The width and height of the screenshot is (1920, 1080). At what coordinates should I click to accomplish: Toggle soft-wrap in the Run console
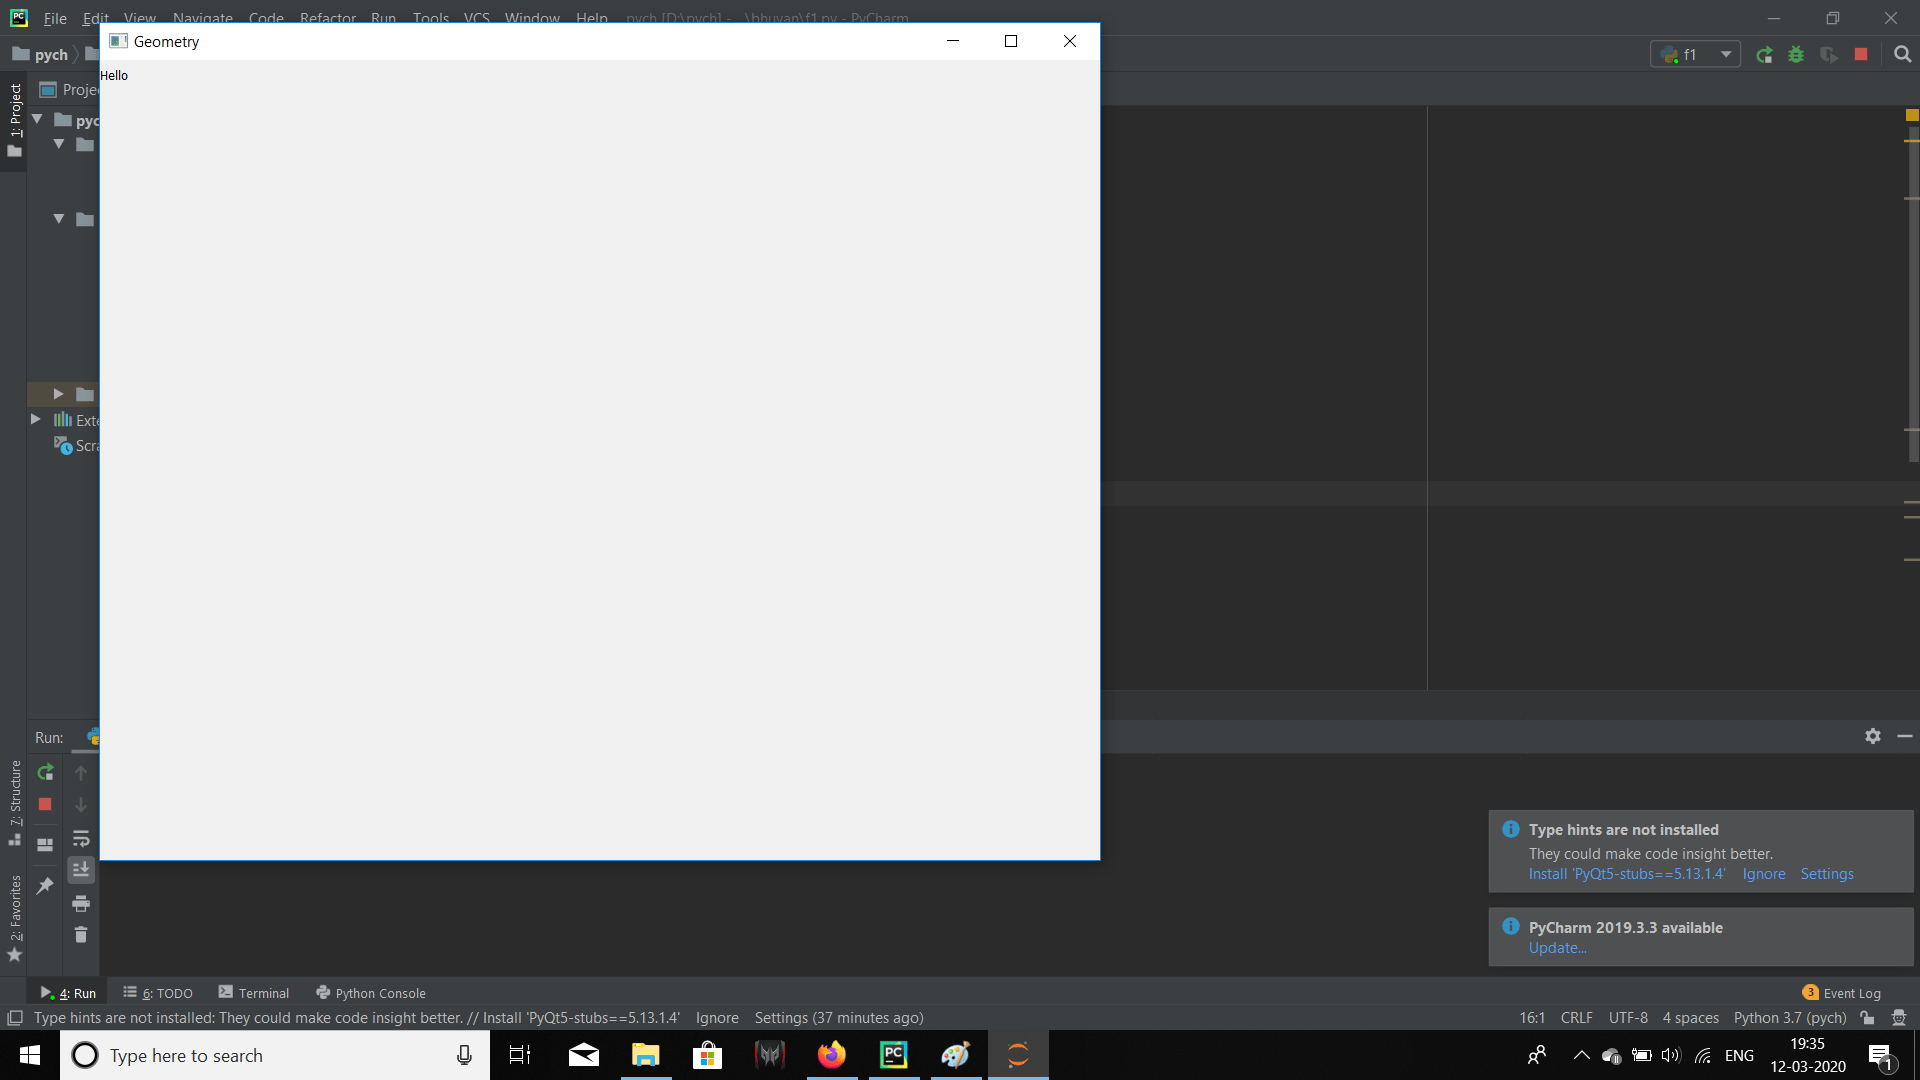pyautogui.click(x=81, y=838)
